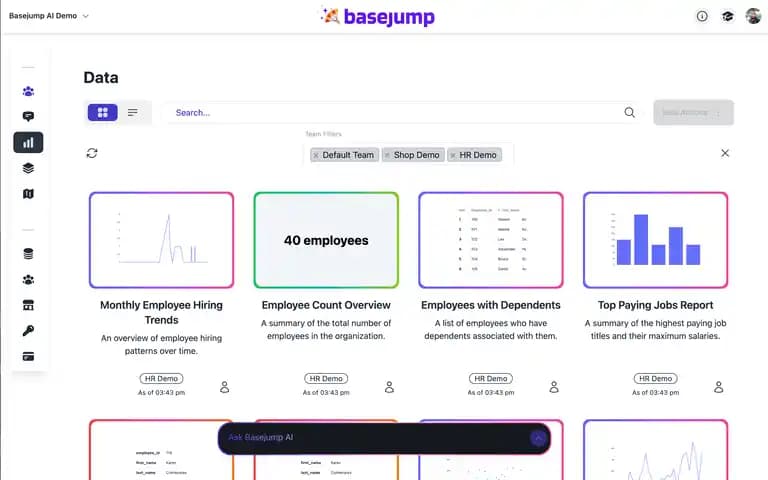The image size is (768, 480).
Task: Select the bar chart Data sidebar icon
Action: [x=28, y=143]
